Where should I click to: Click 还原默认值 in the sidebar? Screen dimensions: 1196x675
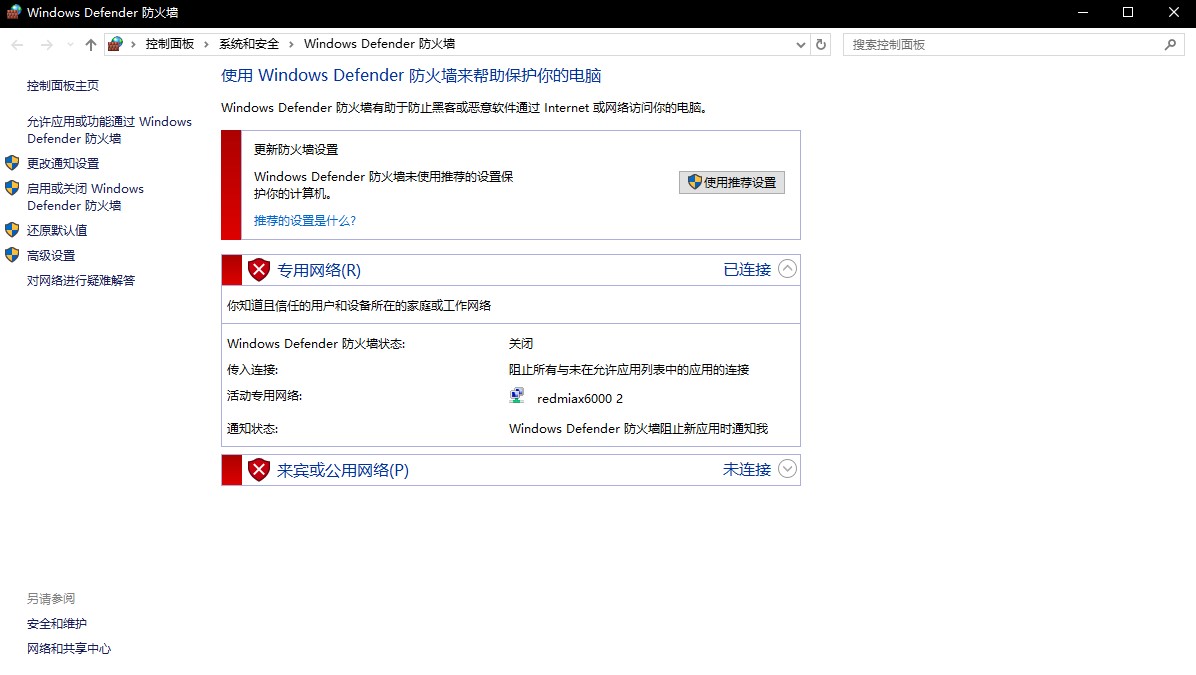(x=57, y=230)
